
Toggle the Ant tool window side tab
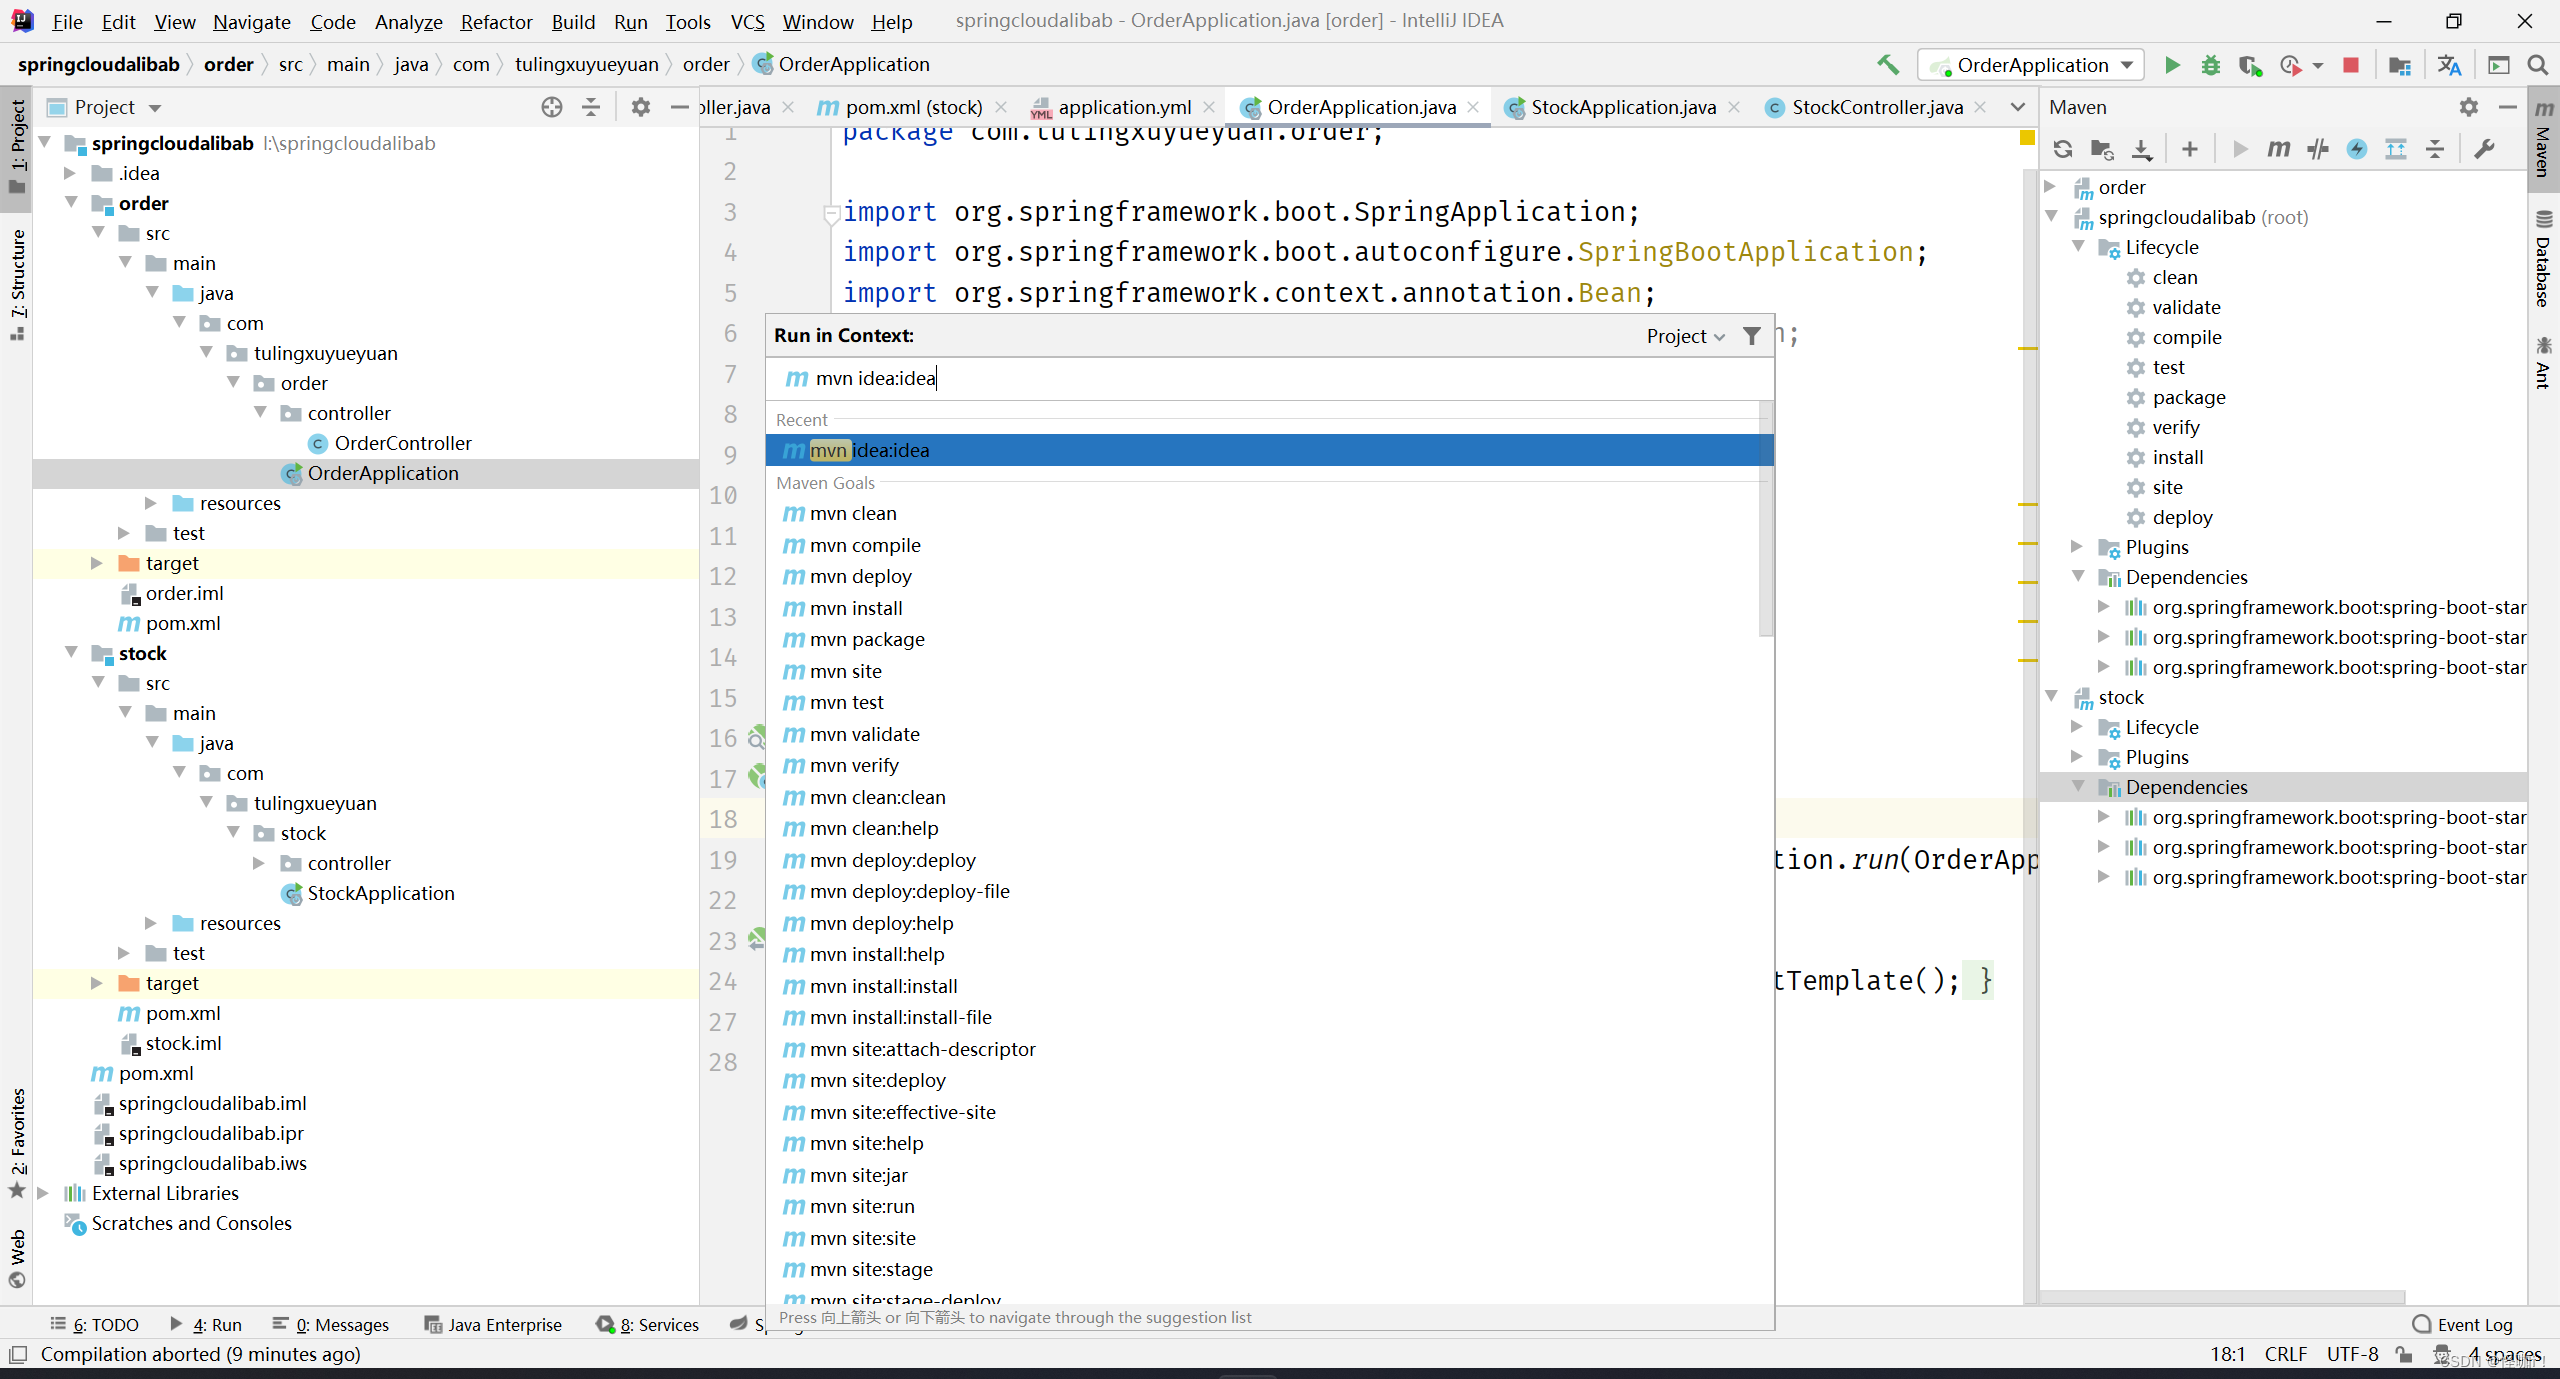click(x=2543, y=362)
